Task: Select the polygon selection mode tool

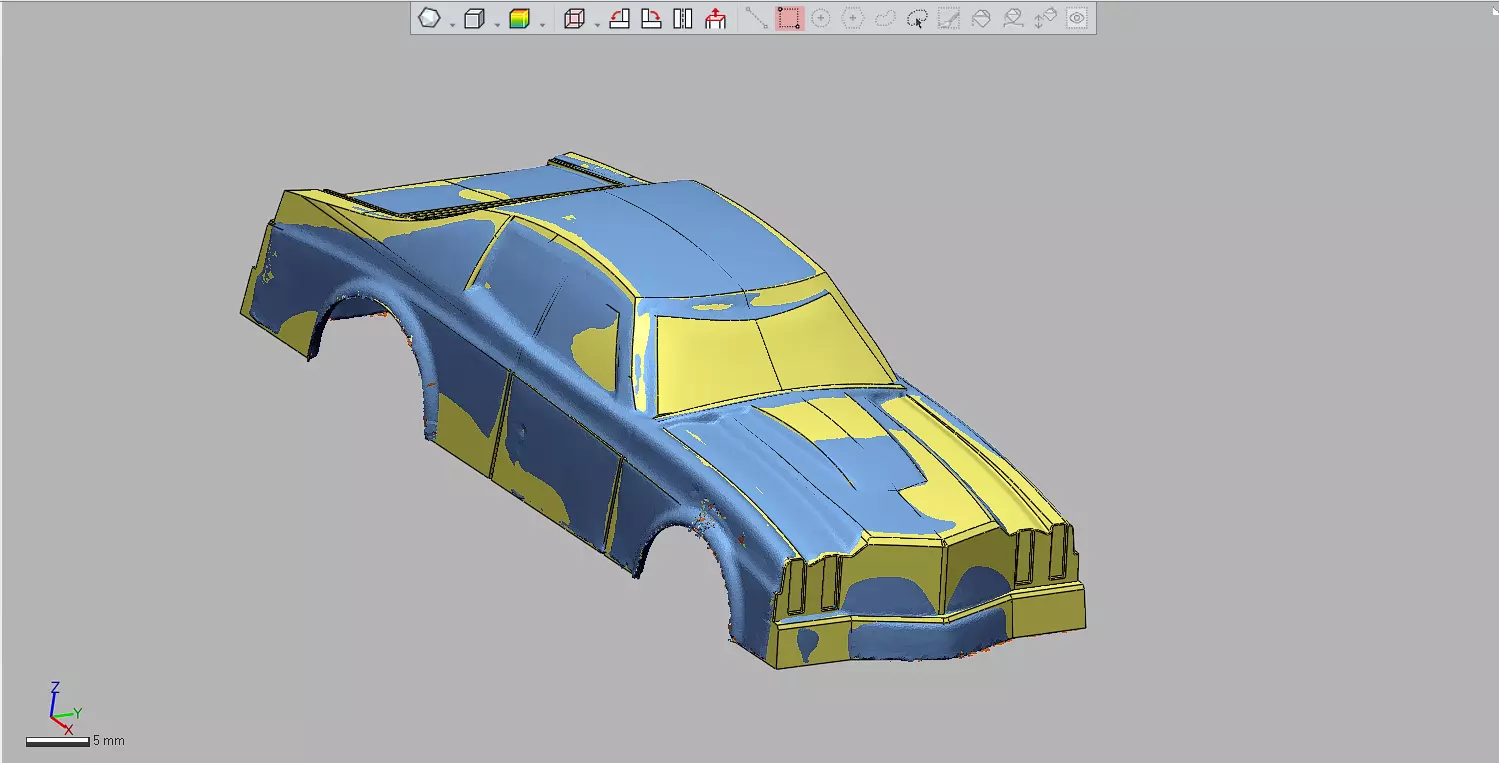Action: [x=853, y=18]
